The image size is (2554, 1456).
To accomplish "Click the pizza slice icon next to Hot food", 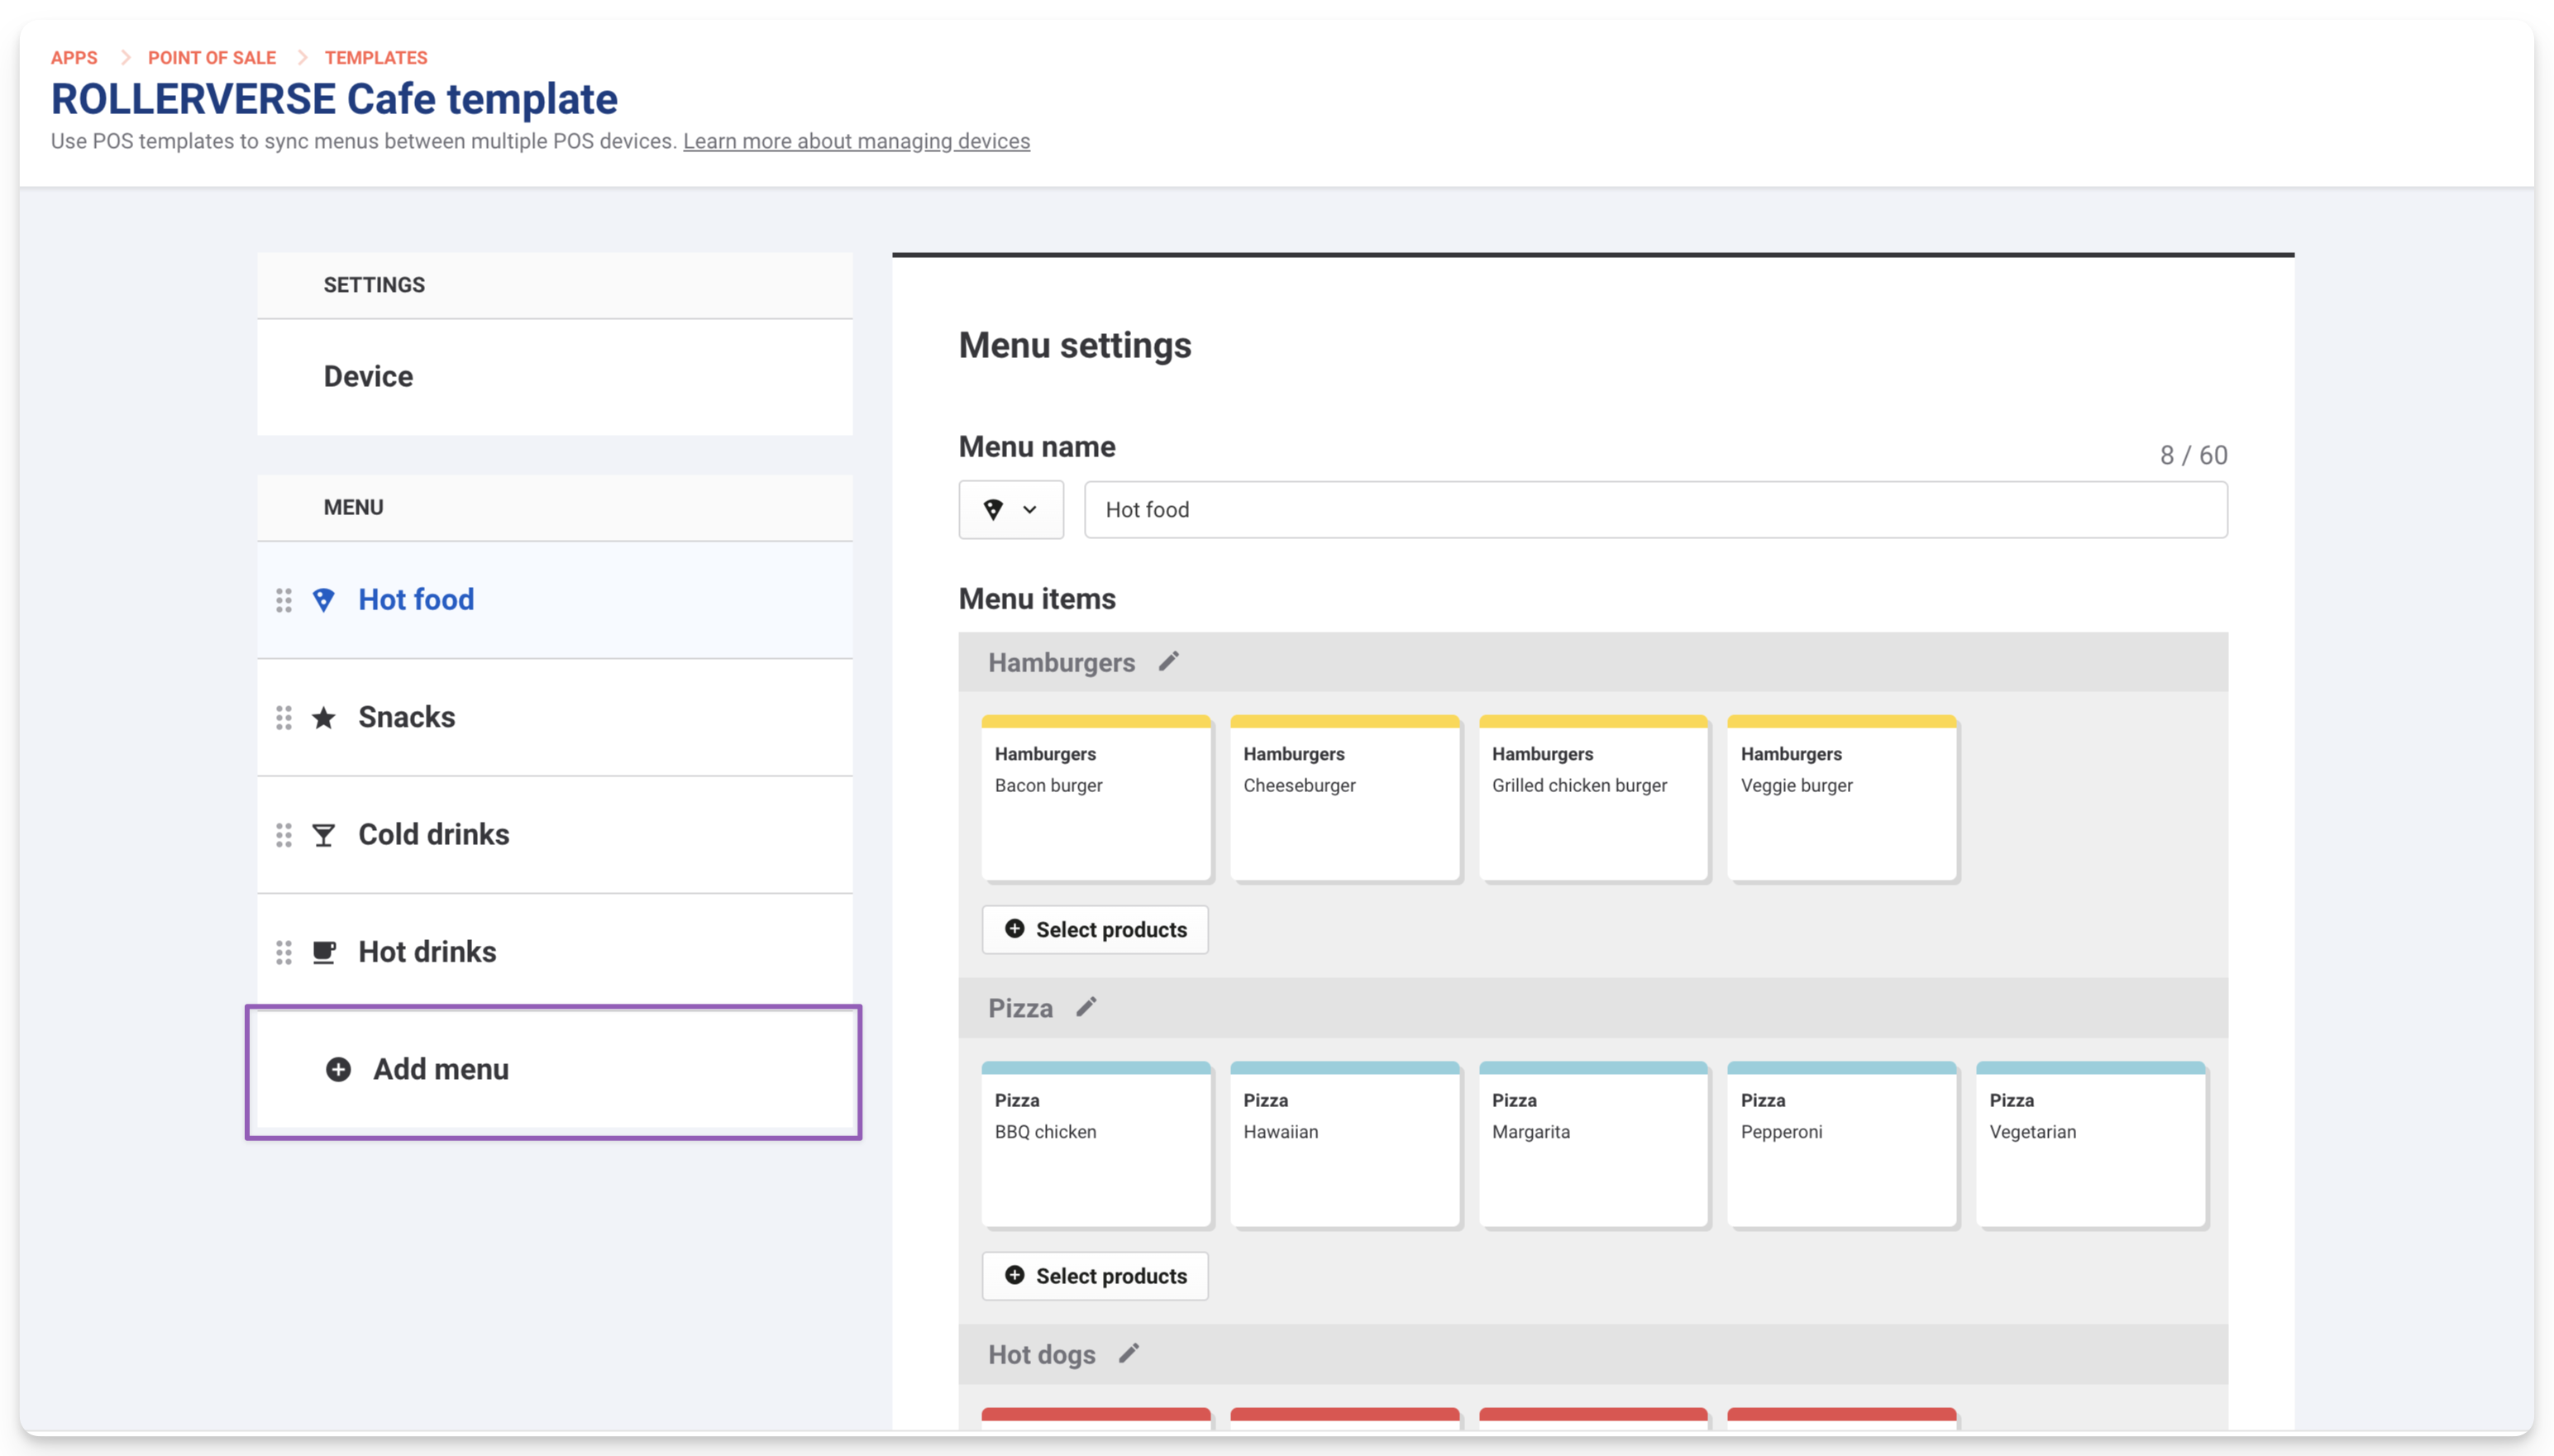I will [323, 600].
